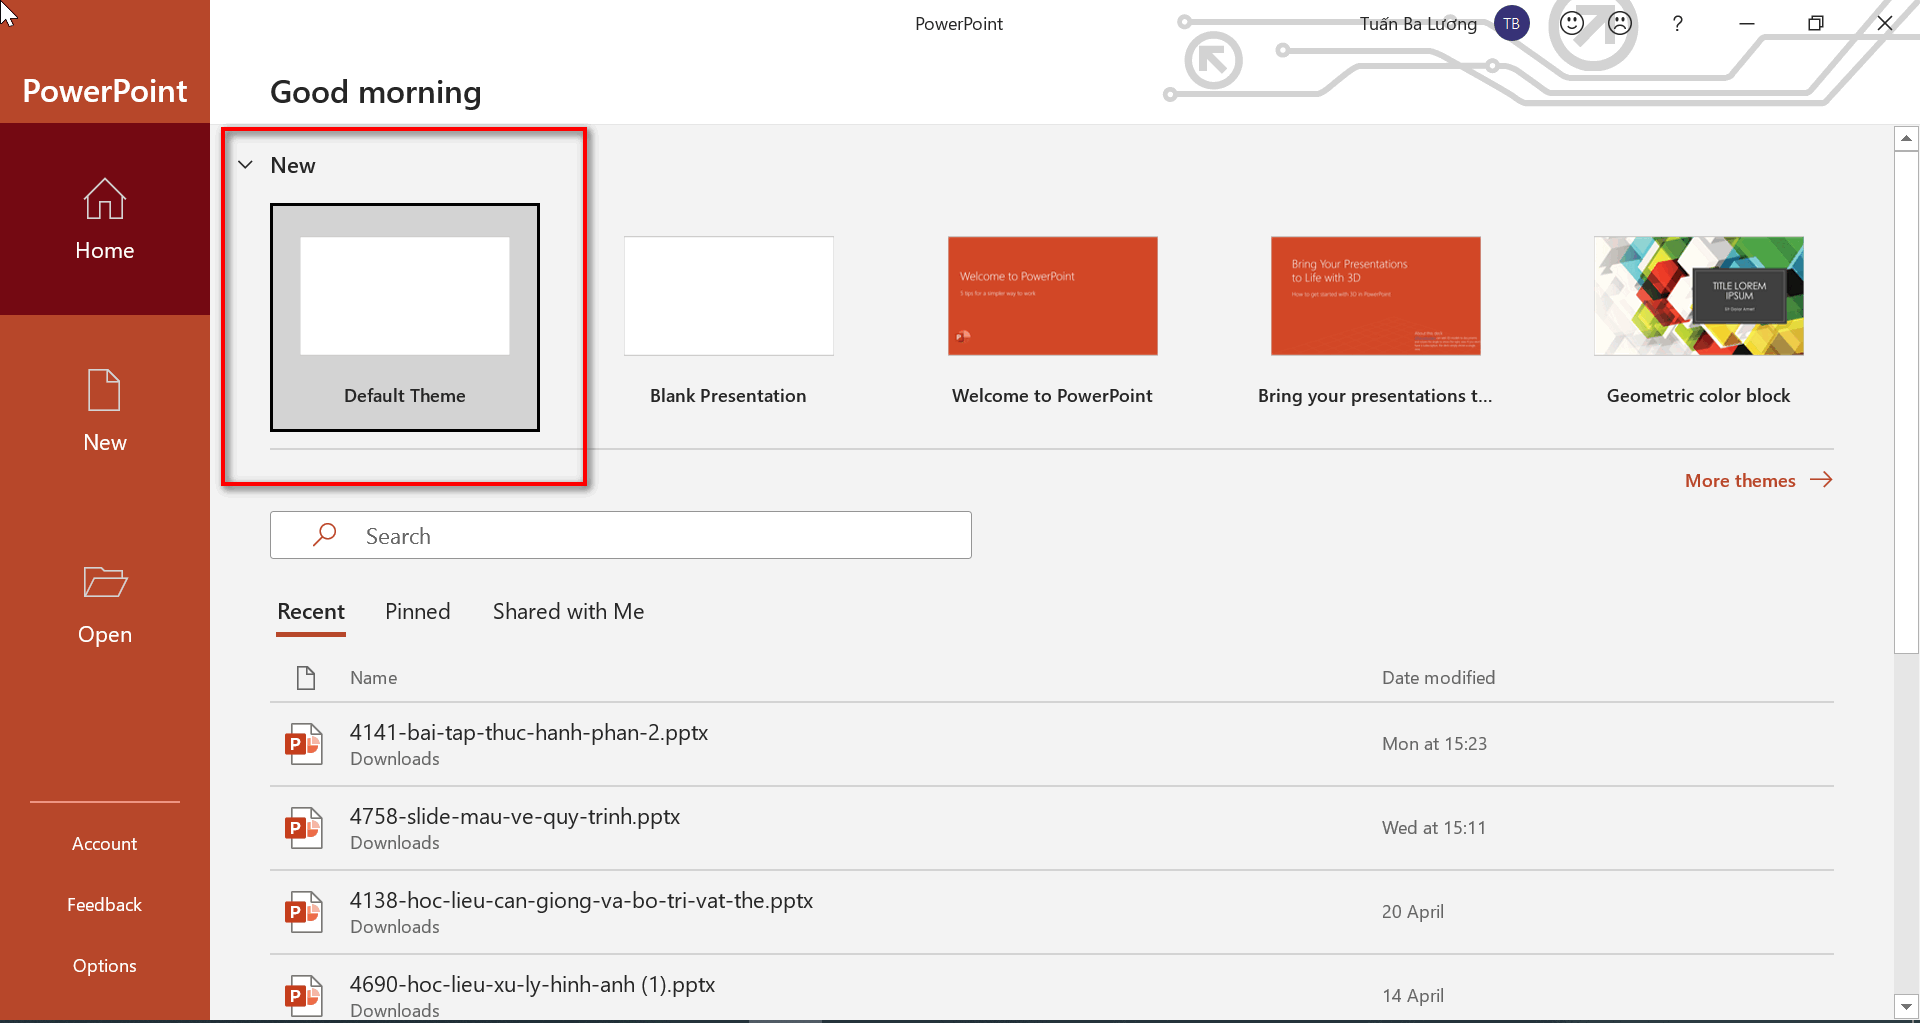Click the user name Tuấn Ba Lương
The width and height of the screenshot is (1920, 1023).
click(x=1418, y=24)
